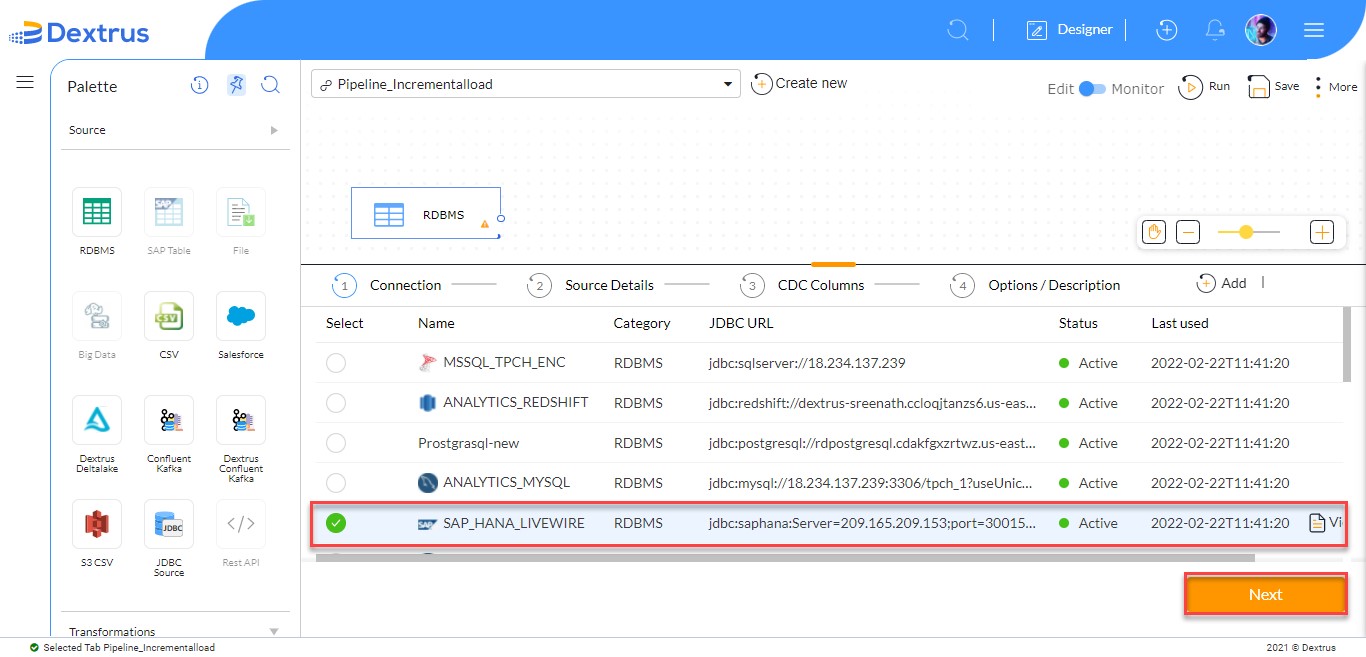The width and height of the screenshot is (1366, 657).
Task: Go to the Connection step tab
Action: click(x=387, y=285)
